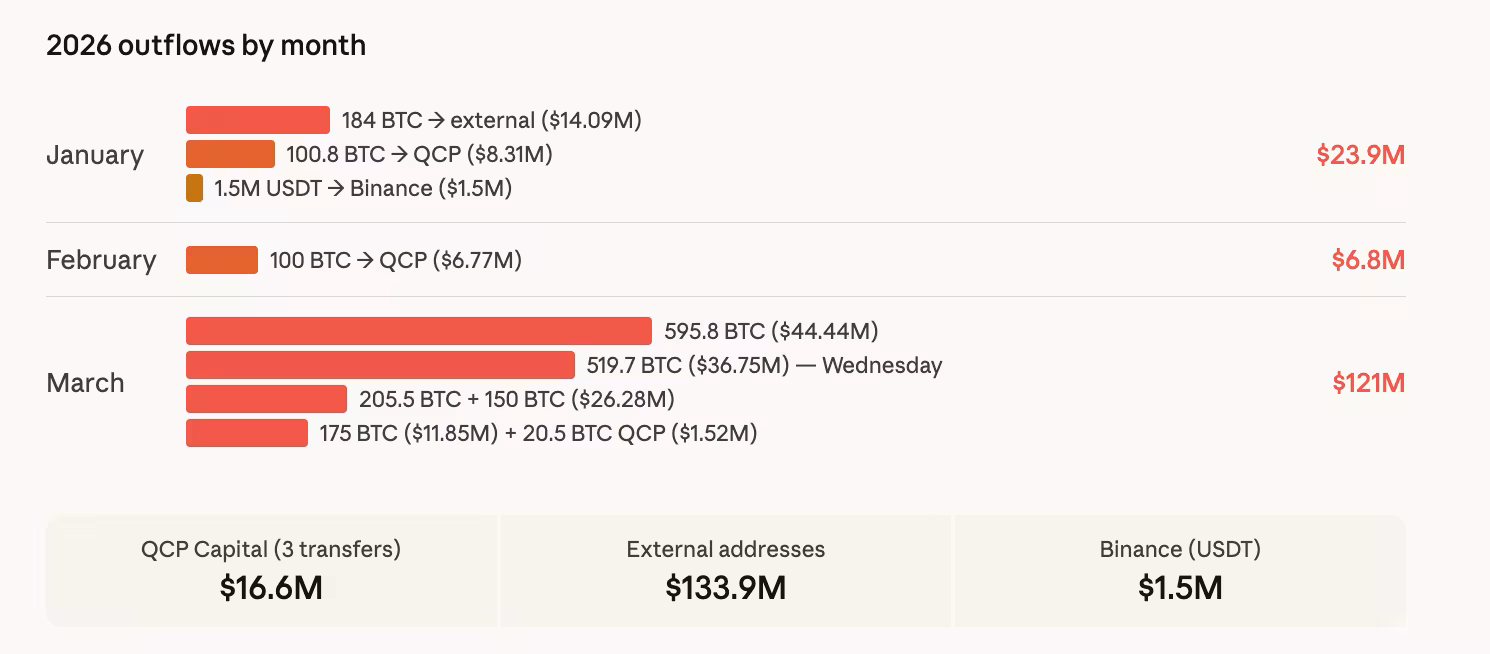Click the January 100.8 BTC QCP bar

tap(230, 154)
